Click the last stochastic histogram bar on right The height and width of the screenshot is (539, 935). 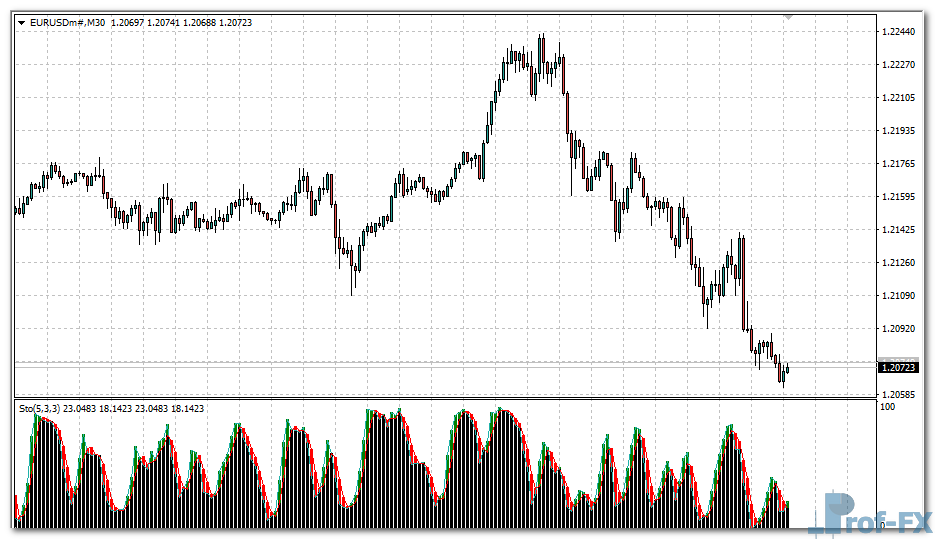[787, 515]
